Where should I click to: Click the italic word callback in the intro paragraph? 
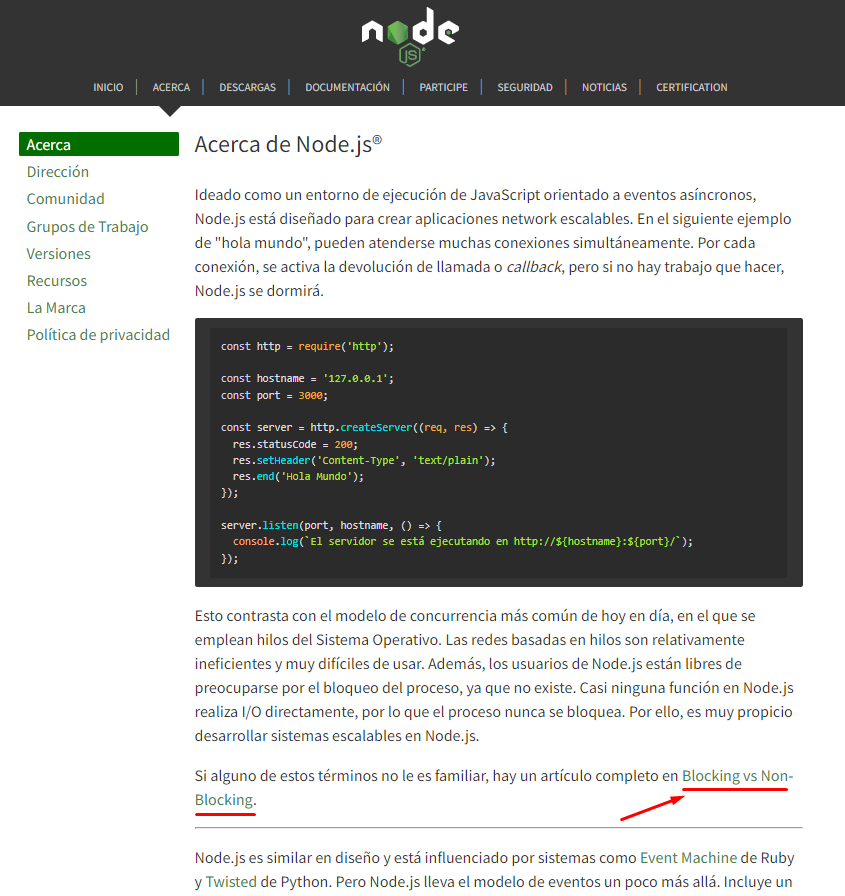[x=534, y=267]
